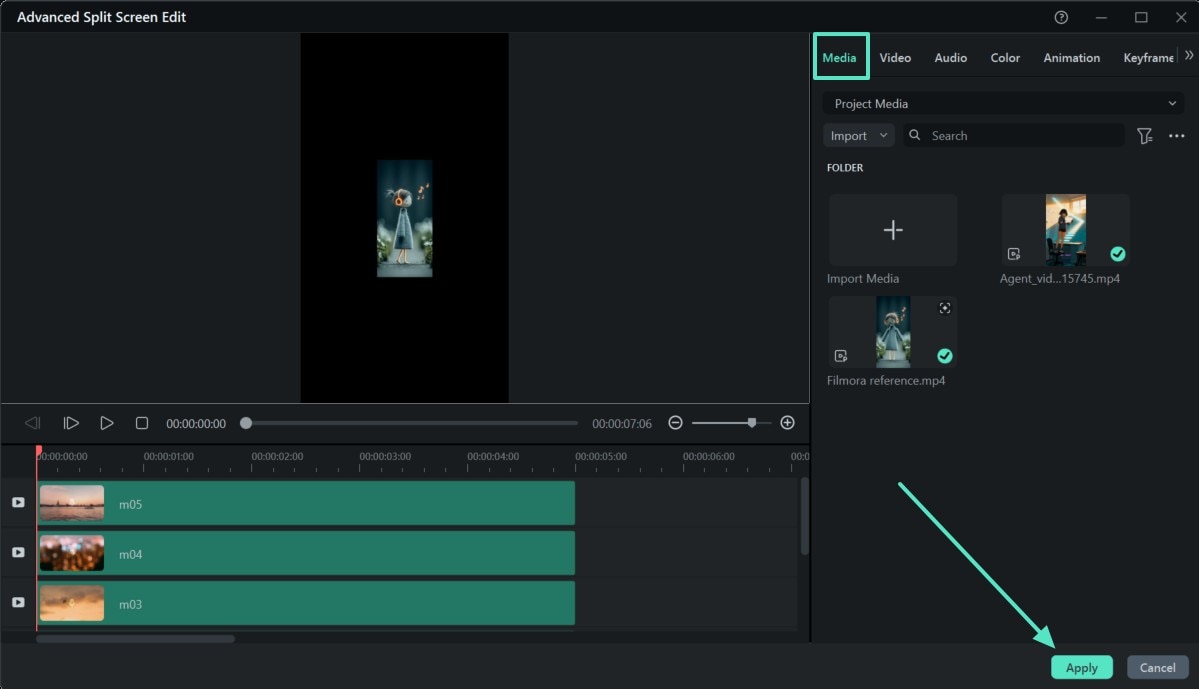
Task: Select the Keyframe tab
Action: pos(1148,57)
